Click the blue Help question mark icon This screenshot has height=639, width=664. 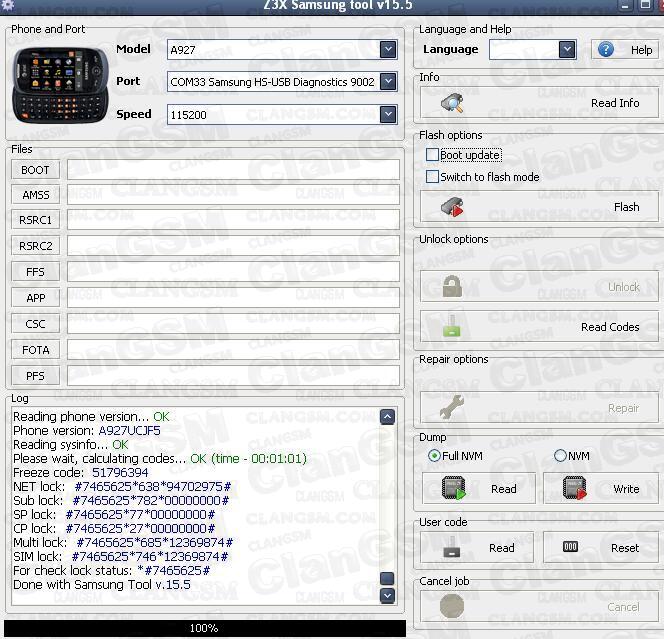click(606, 50)
